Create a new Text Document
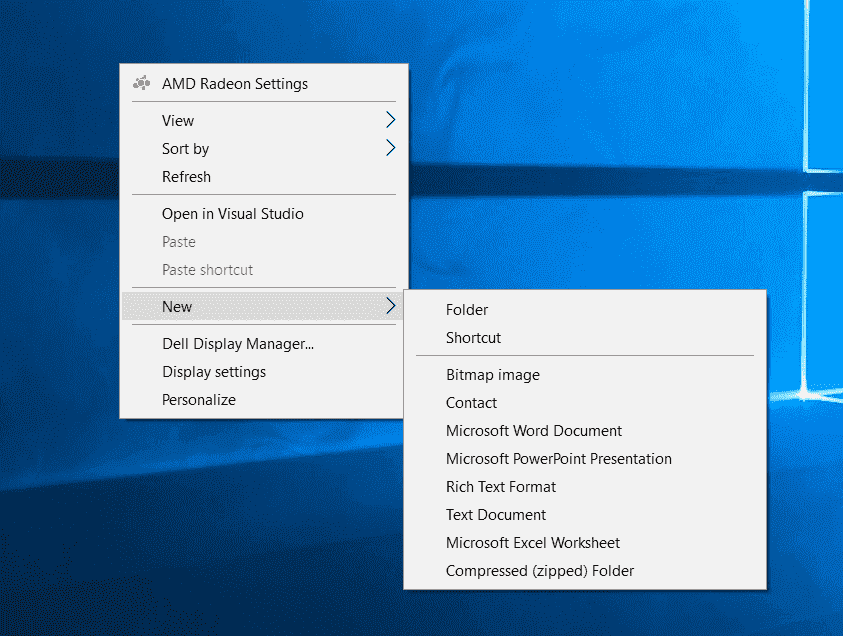Viewport: 843px width, 636px height. 585,514
